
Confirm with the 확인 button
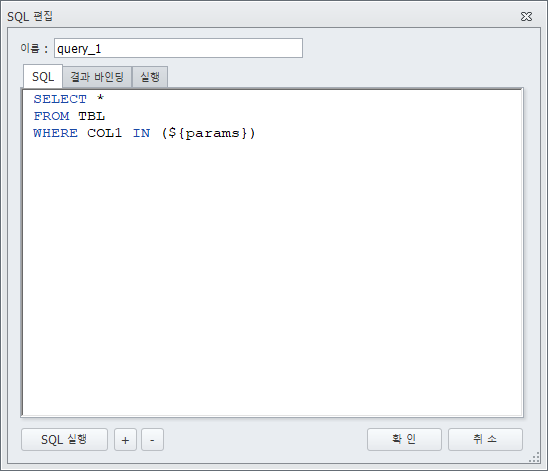404,439
